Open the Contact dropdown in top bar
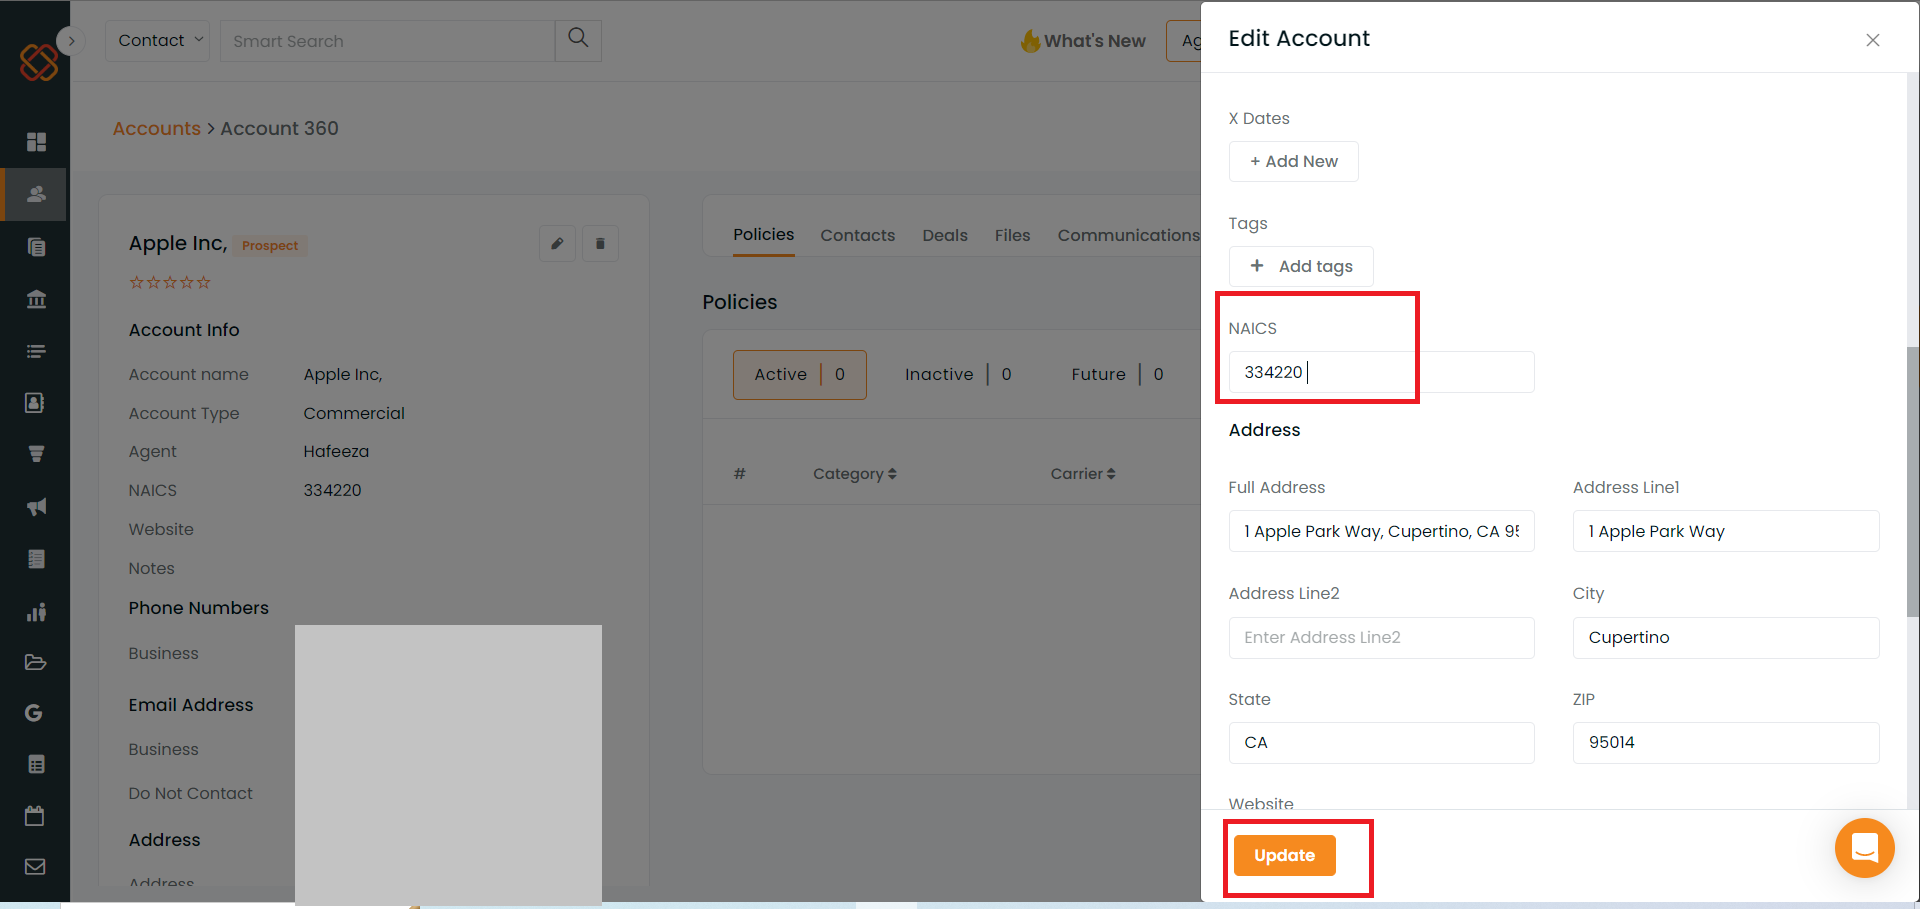Screen dimensions: 1920x909 158,41
